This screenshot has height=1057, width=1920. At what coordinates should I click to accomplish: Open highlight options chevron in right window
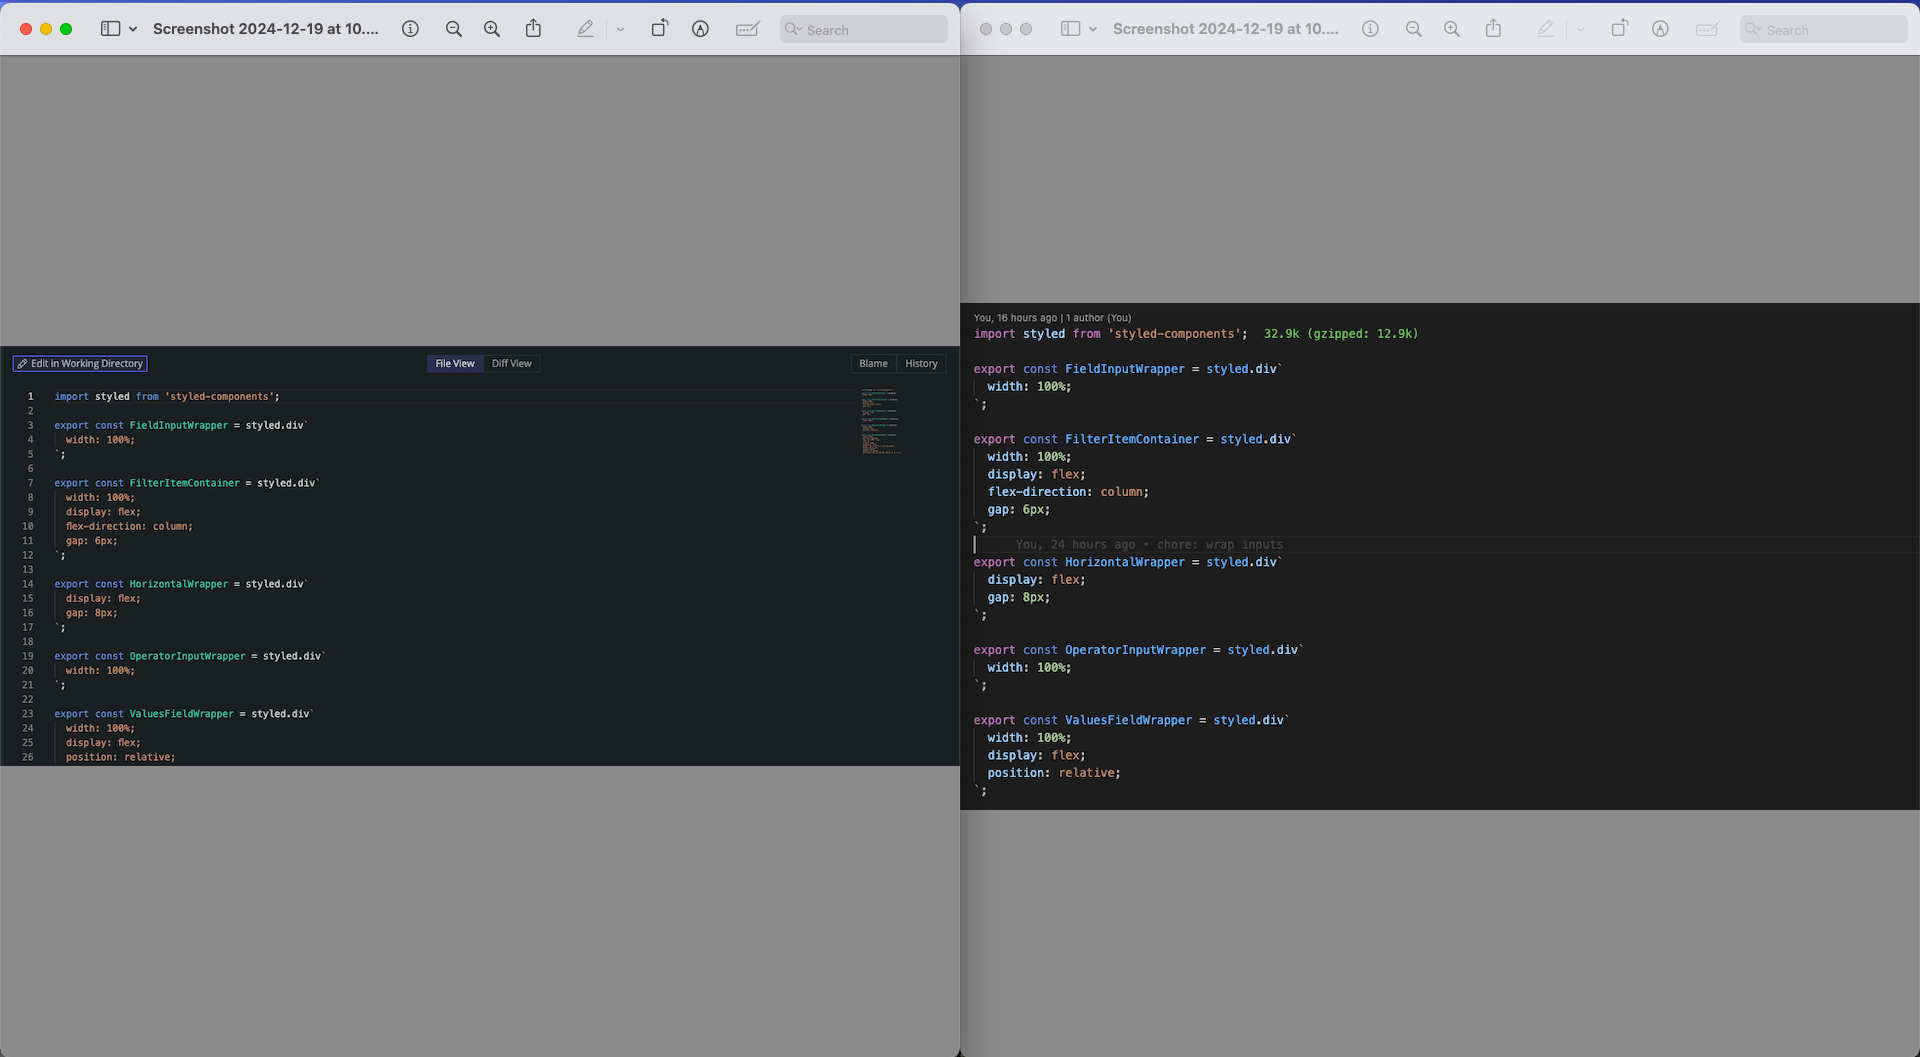[x=1580, y=29]
